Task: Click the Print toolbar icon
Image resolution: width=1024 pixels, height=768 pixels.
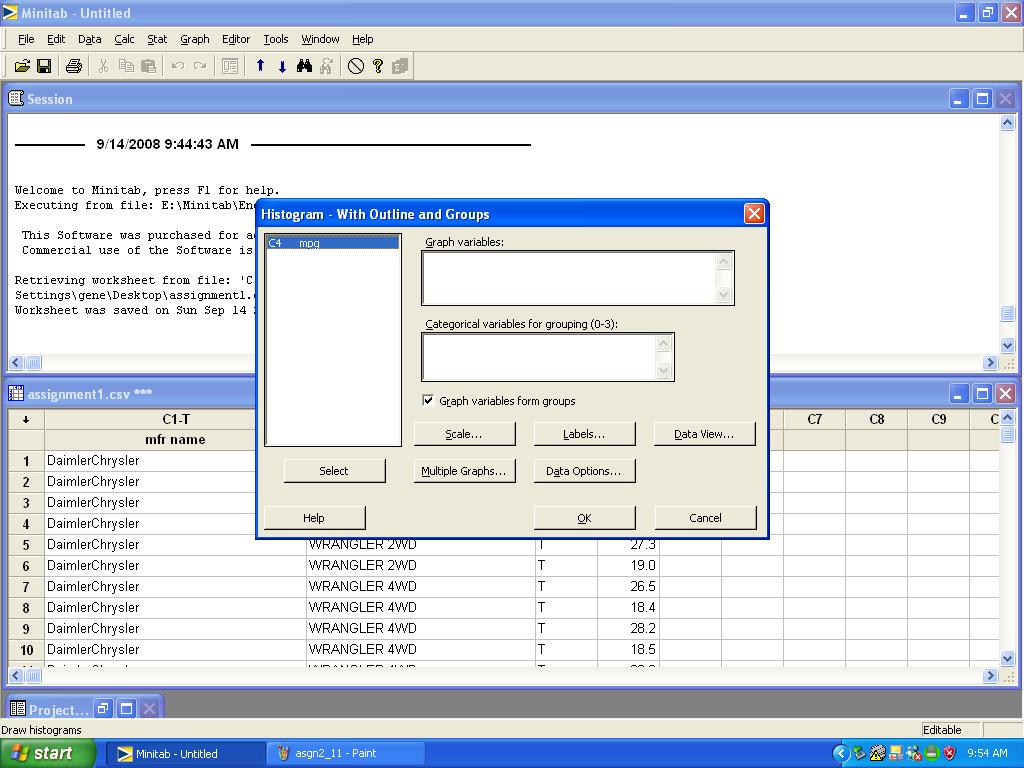Action: (73, 66)
